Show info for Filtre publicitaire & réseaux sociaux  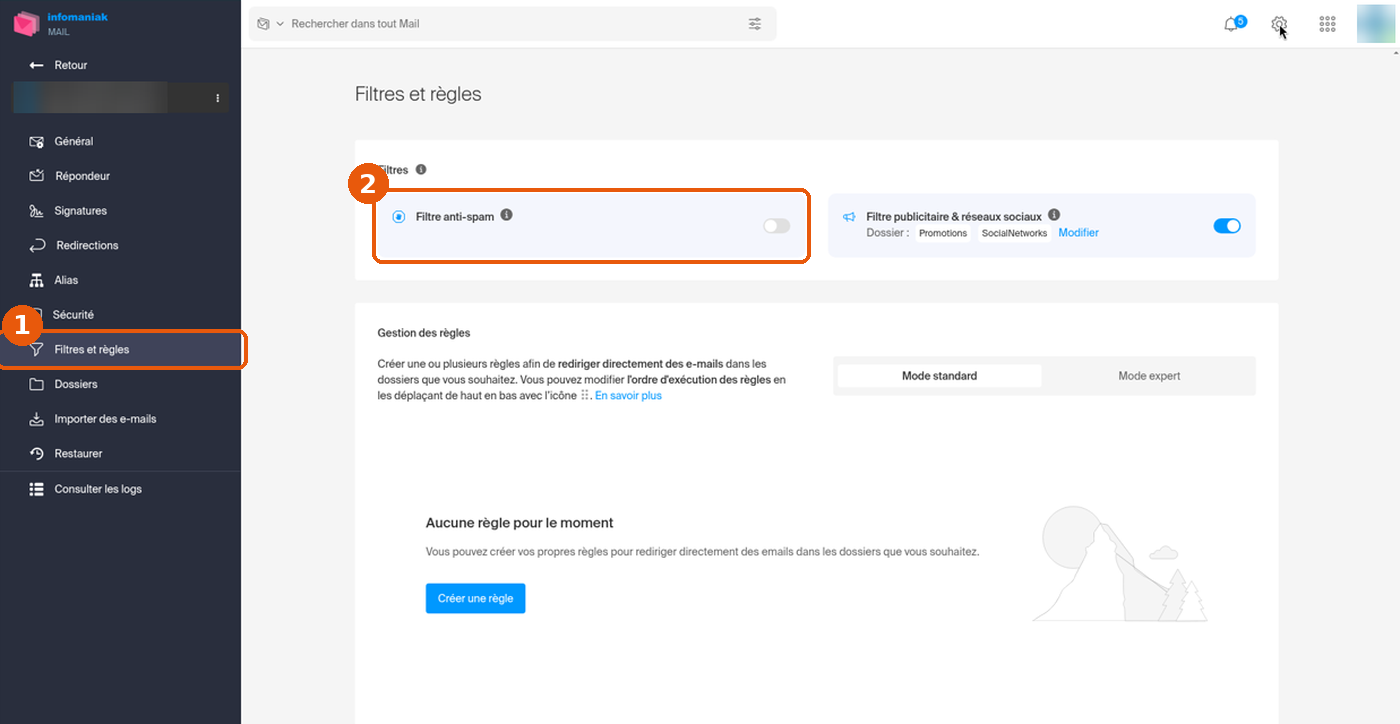coord(1054,215)
